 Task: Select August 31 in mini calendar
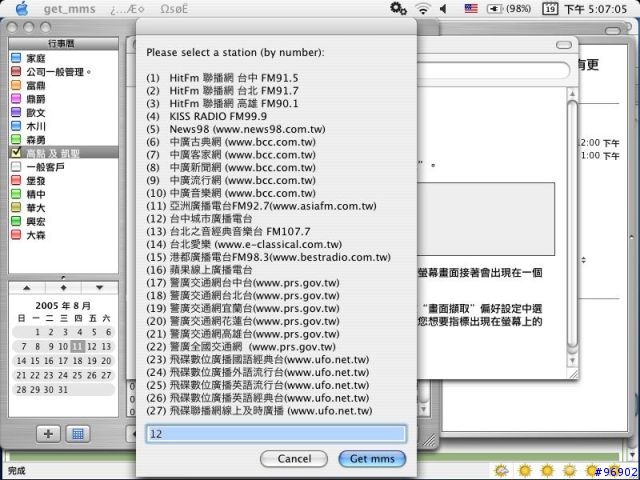click(63, 390)
